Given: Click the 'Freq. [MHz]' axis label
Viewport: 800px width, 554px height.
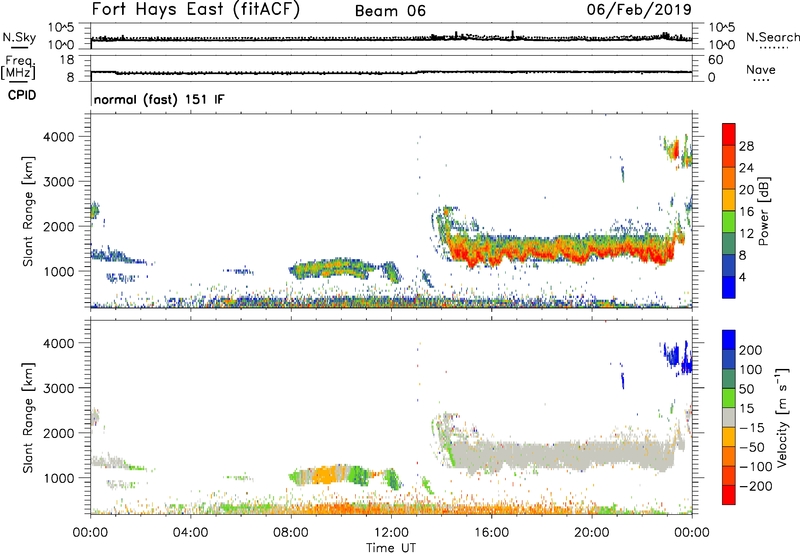Looking at the screenshot, I should [18, 67].
